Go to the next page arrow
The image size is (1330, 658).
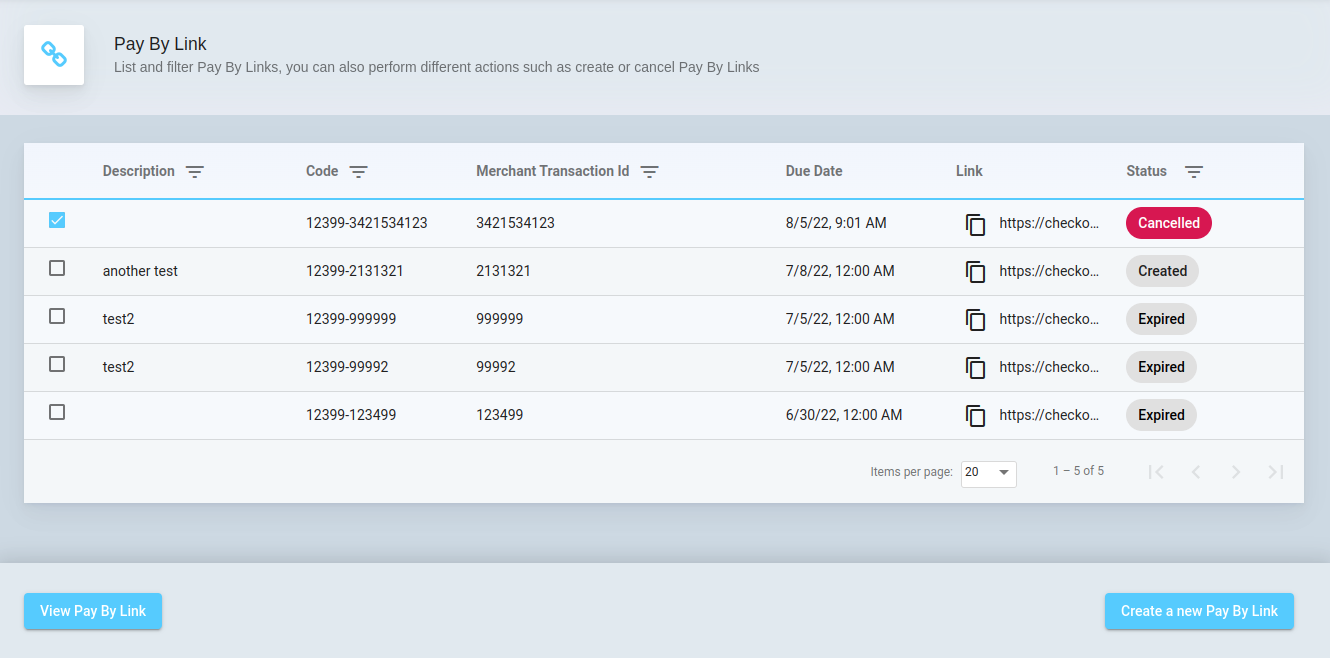point(1236,472)
